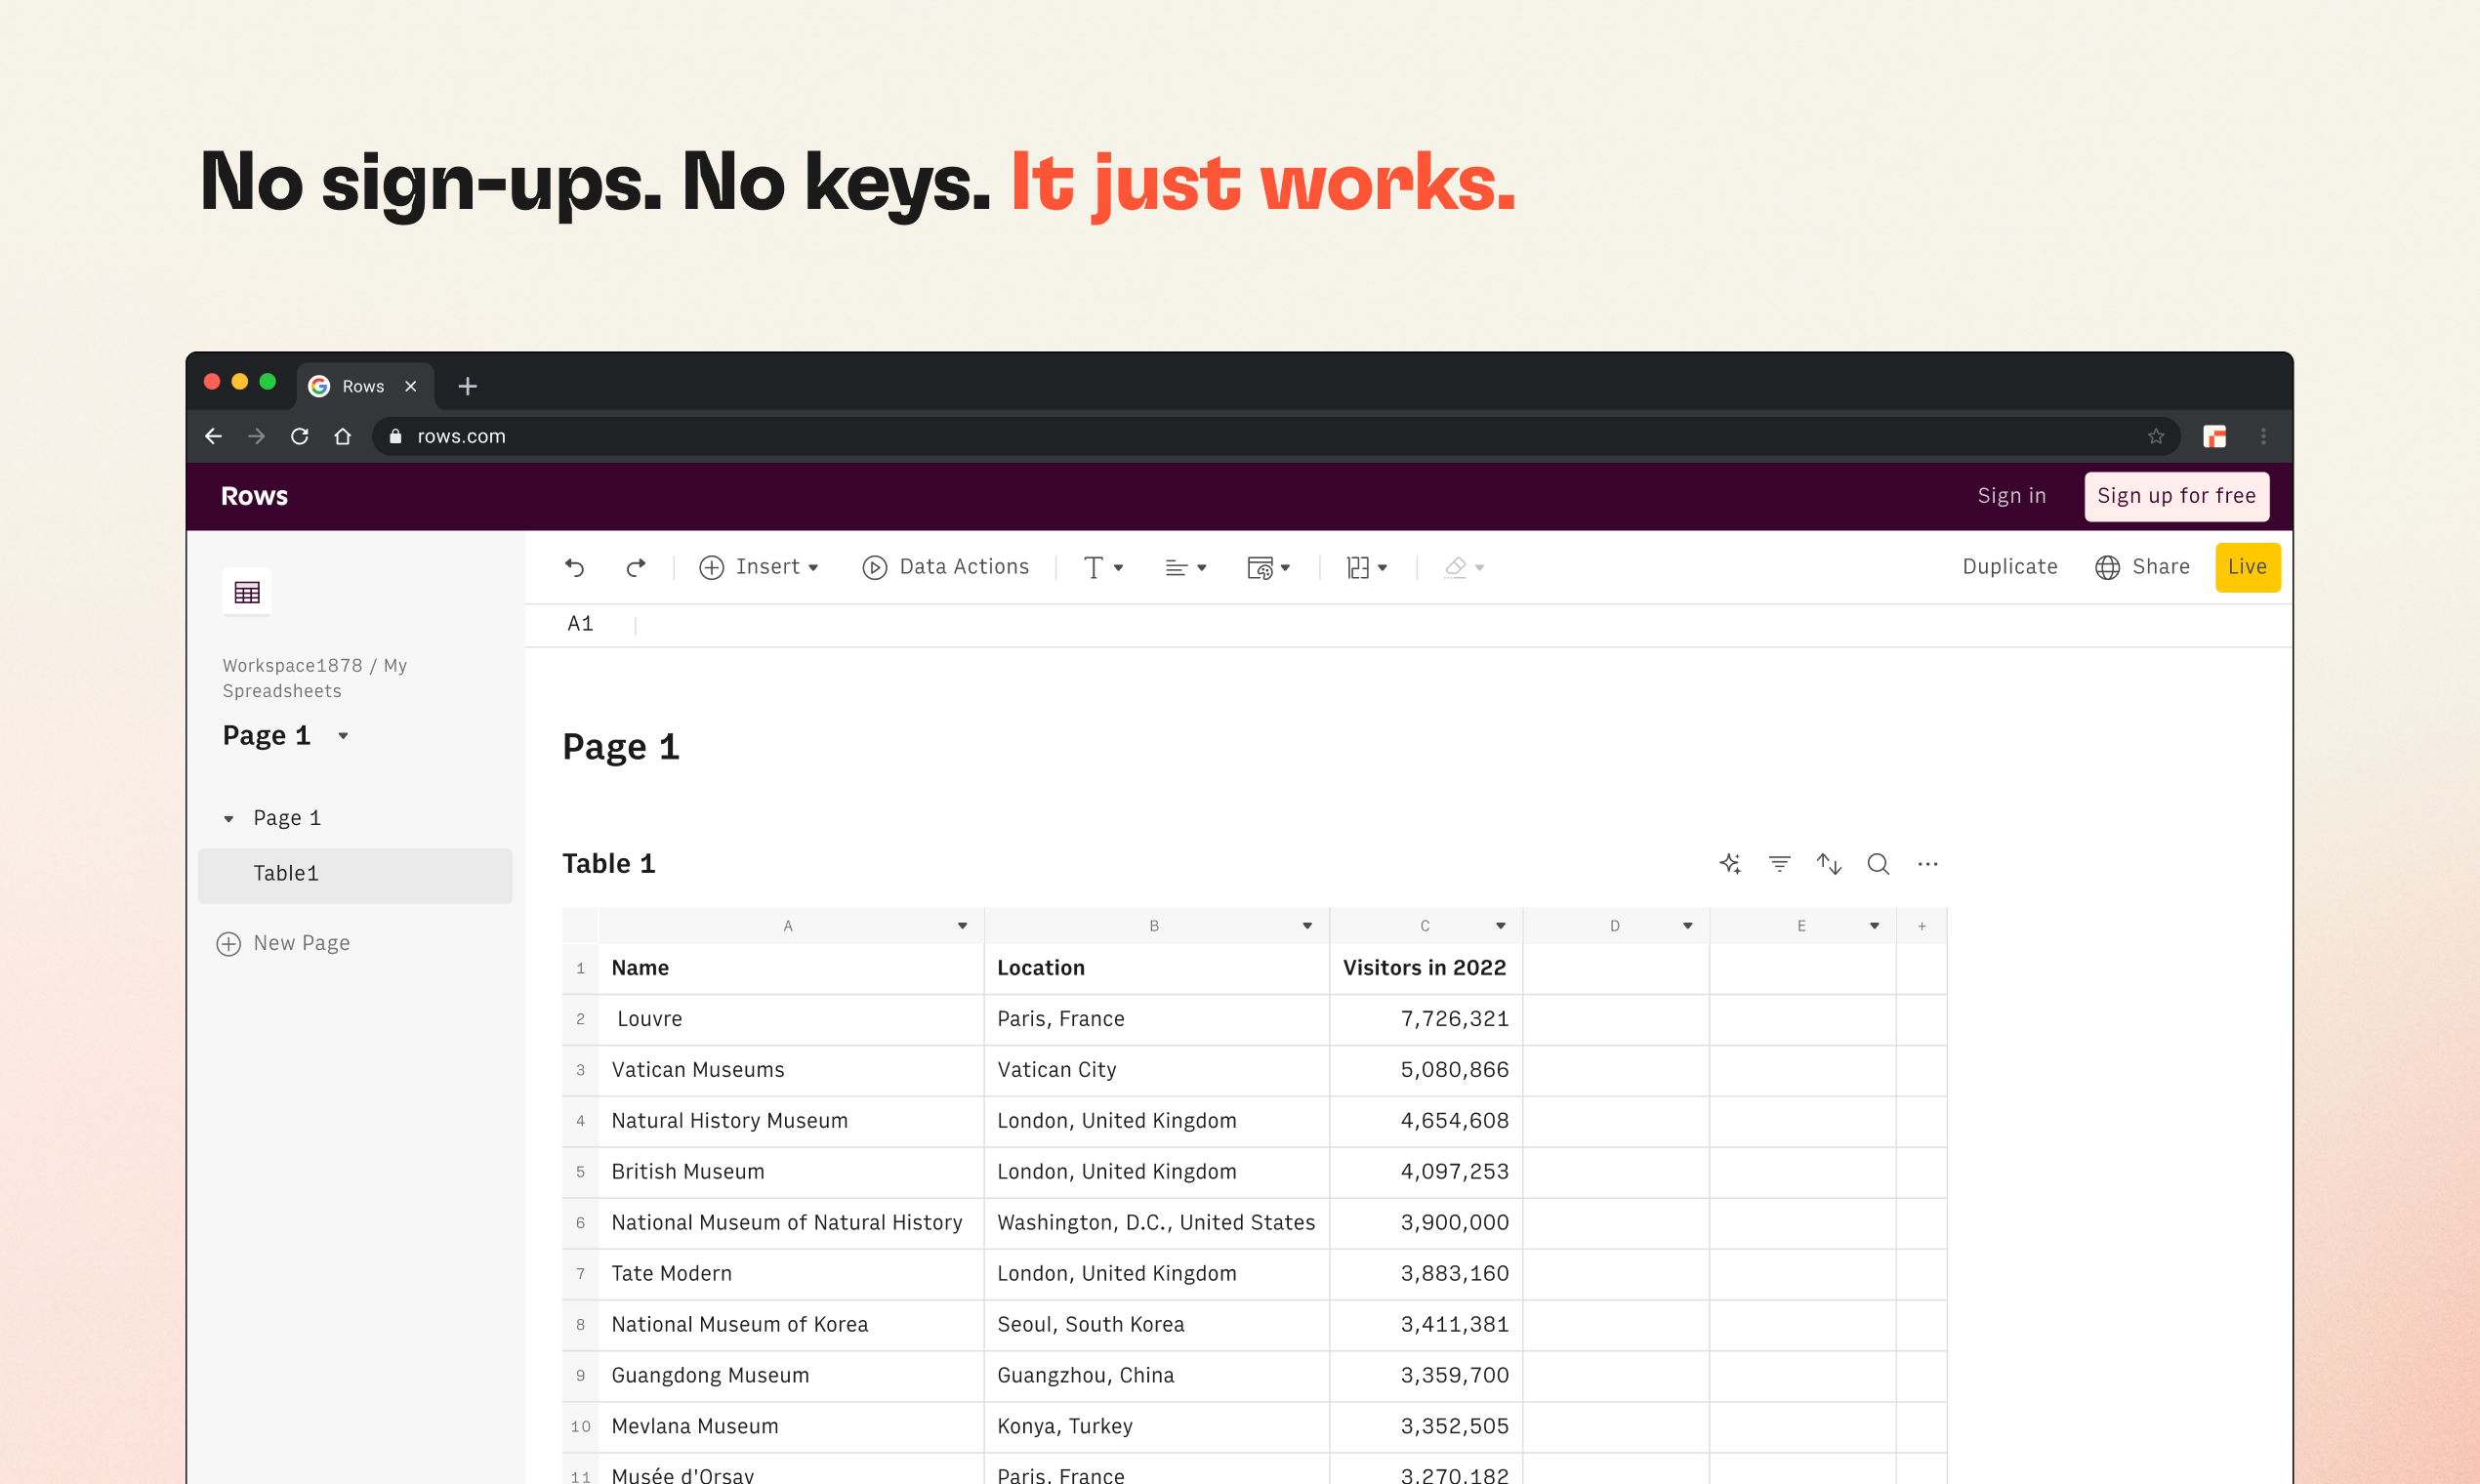
Task: Select column A header
Action: pos(791,926)
